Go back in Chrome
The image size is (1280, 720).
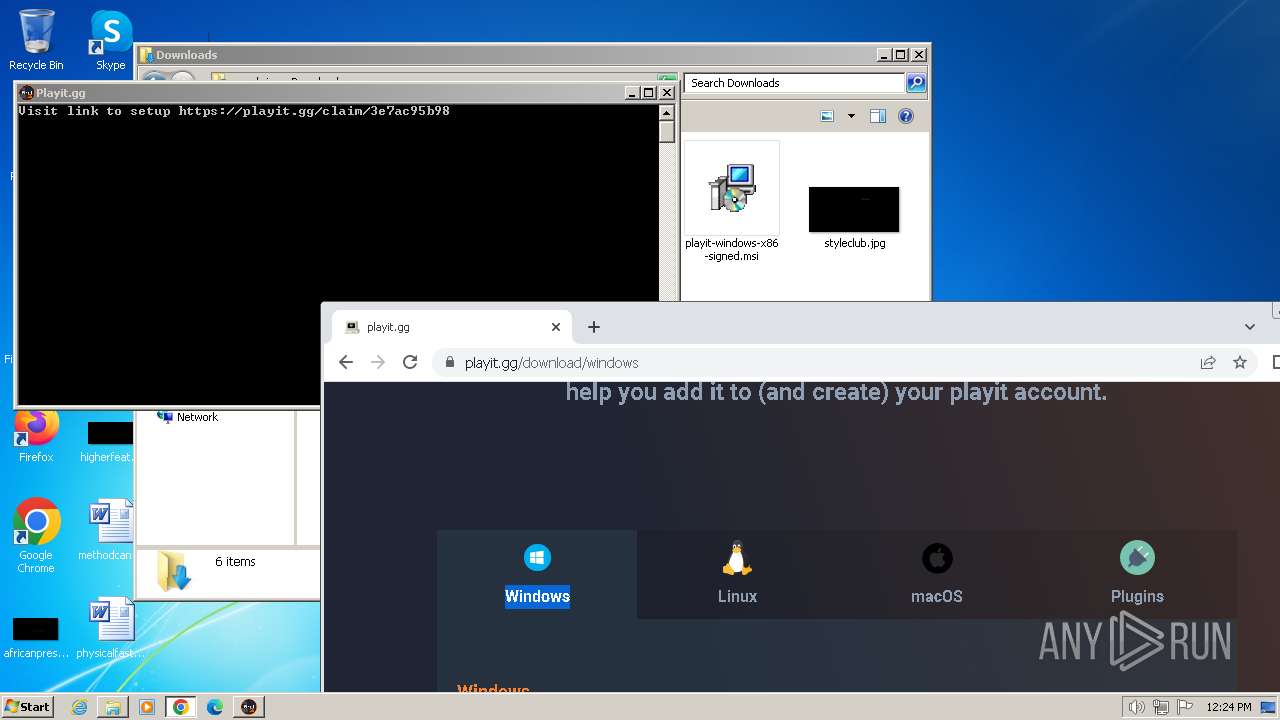(346, 362)
